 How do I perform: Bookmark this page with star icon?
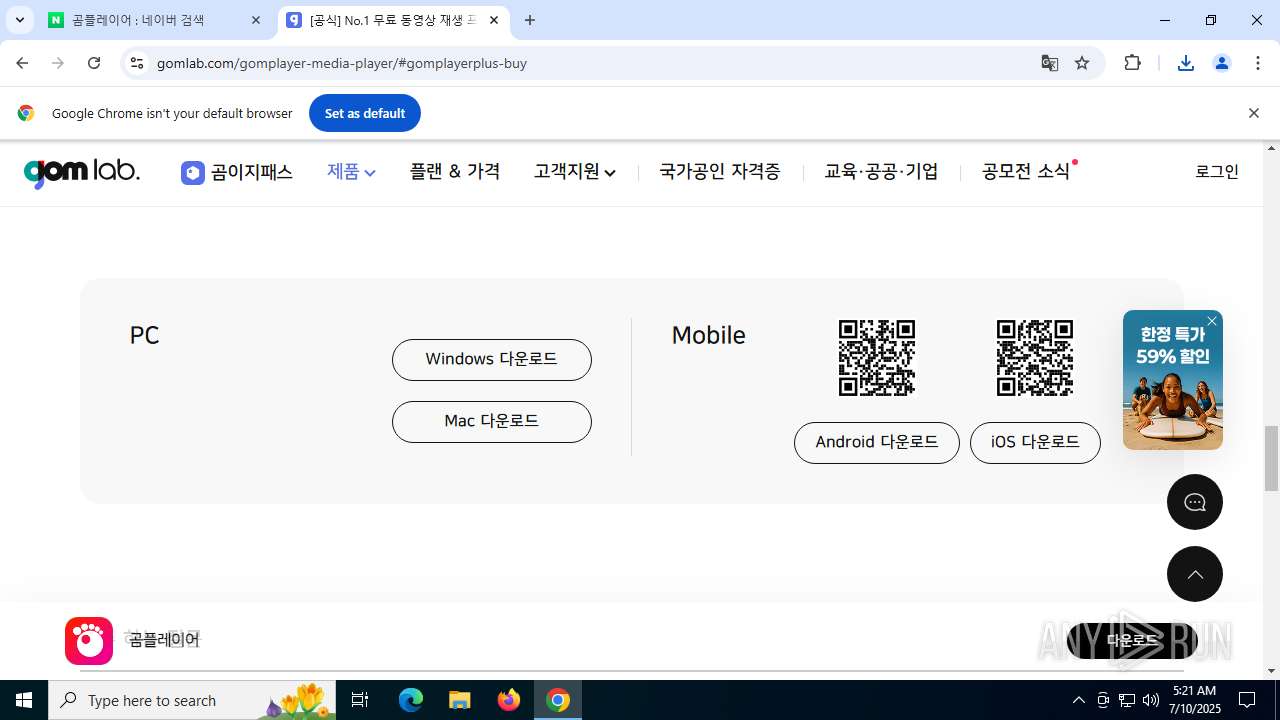click(1082, 63)
